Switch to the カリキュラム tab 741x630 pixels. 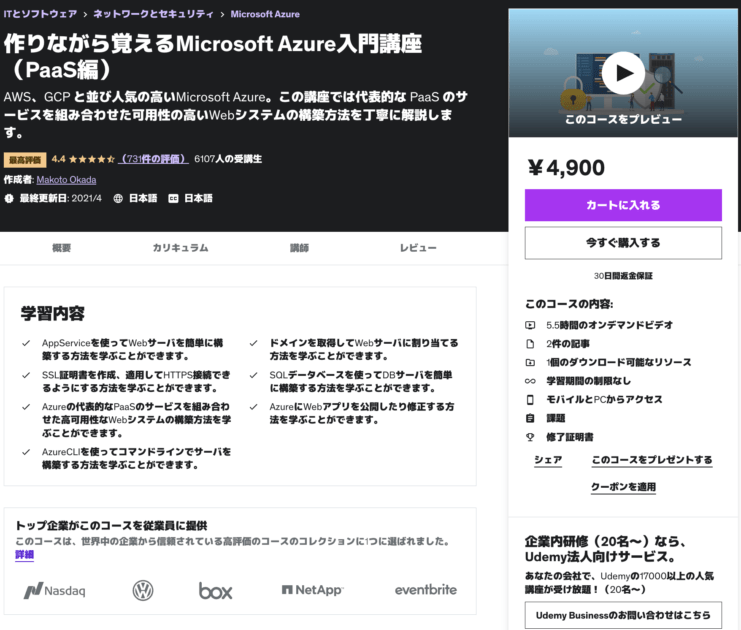pos(181,248)
